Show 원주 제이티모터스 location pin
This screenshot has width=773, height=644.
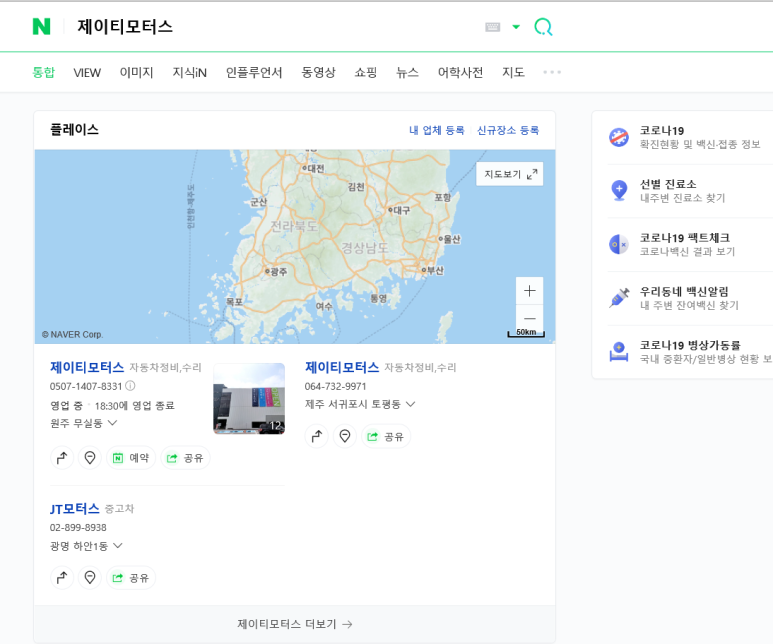click(x=90, y=458)
